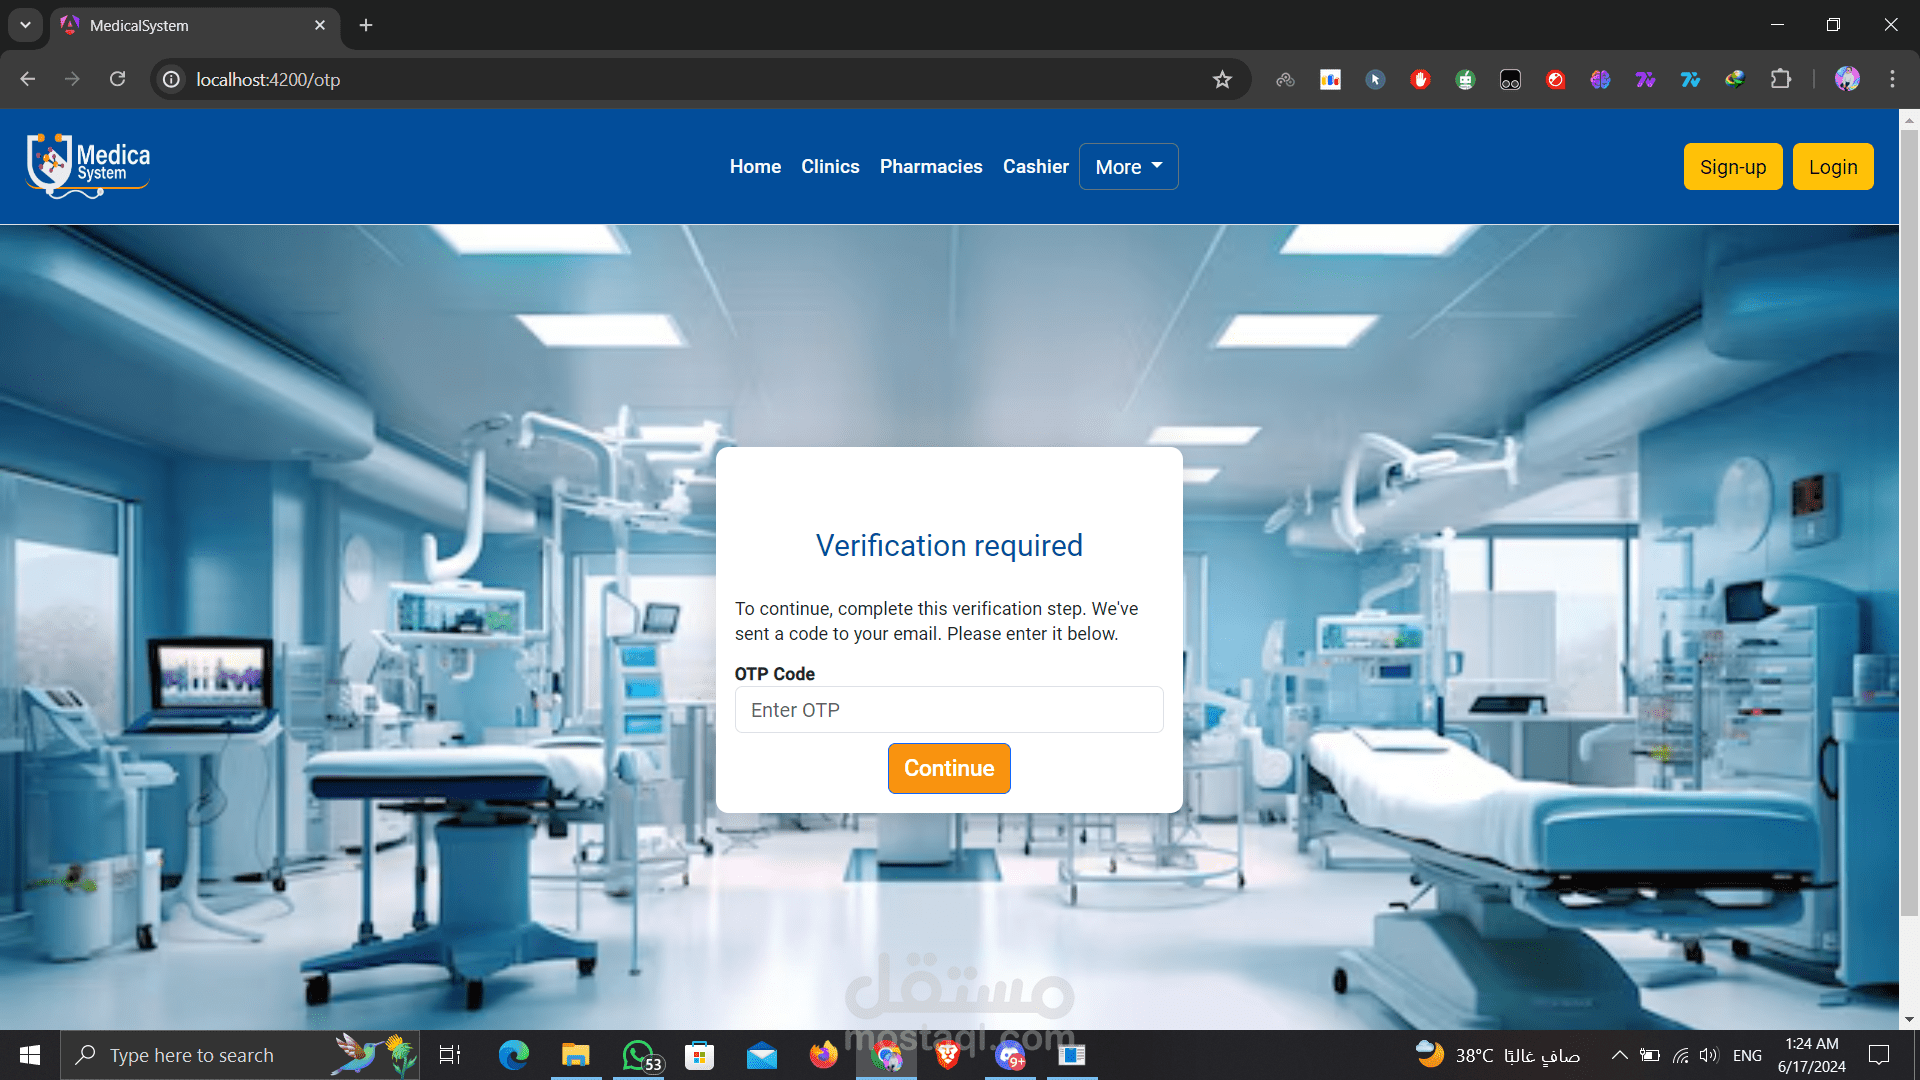Go back to previous page
This screenshot has width=1920, height=1080.
28,79
